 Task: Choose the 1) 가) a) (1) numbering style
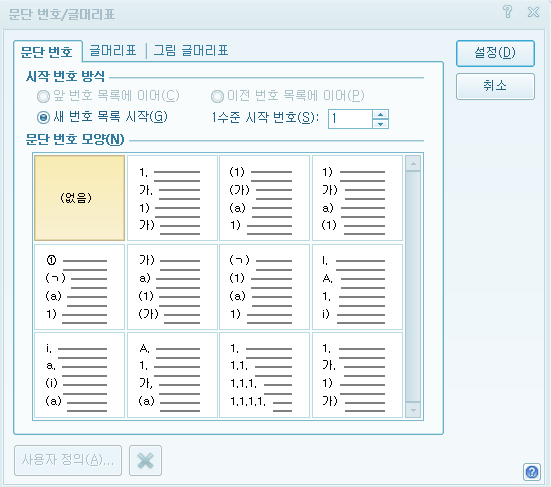click(x=357, y=198)
